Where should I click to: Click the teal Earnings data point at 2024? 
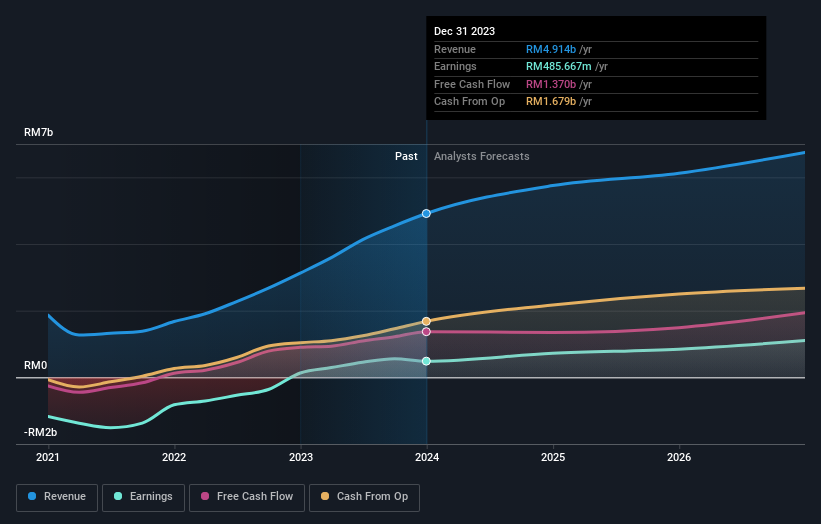coord(426,361)
